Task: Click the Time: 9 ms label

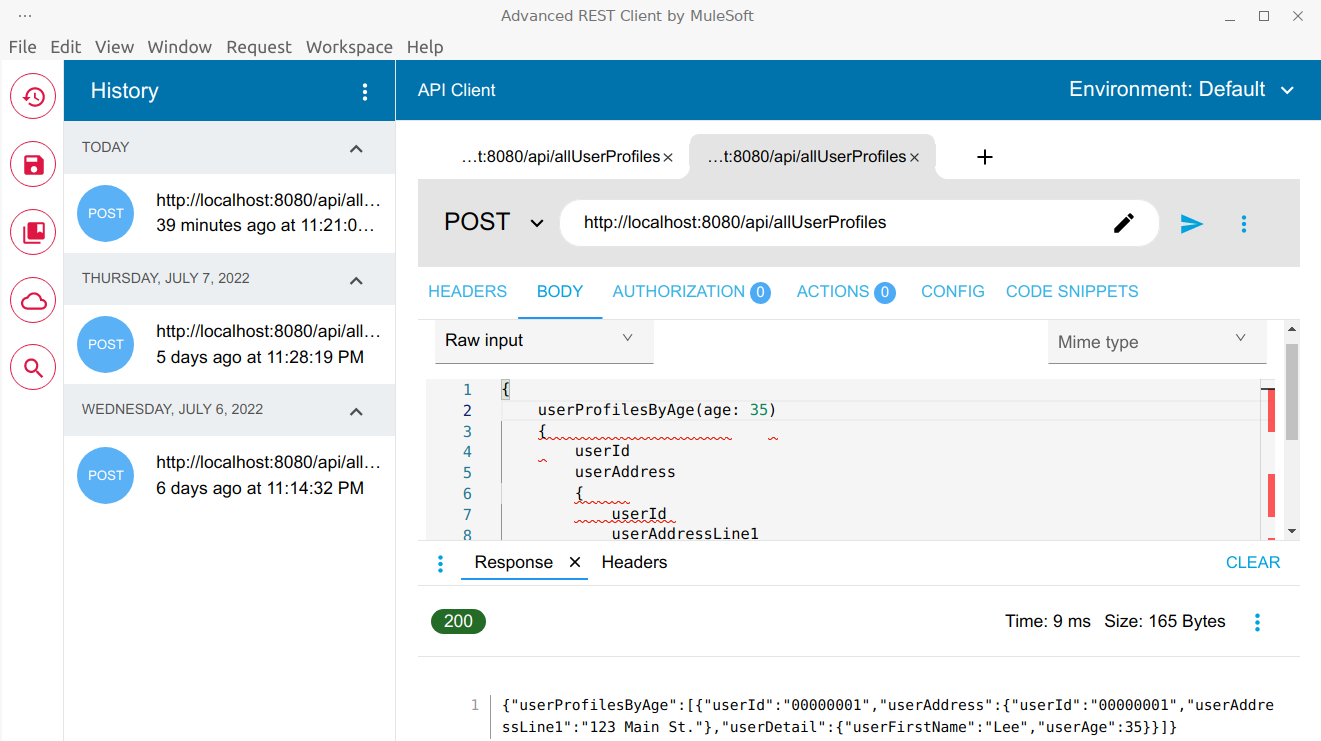Action: [x=1048, y=621]
